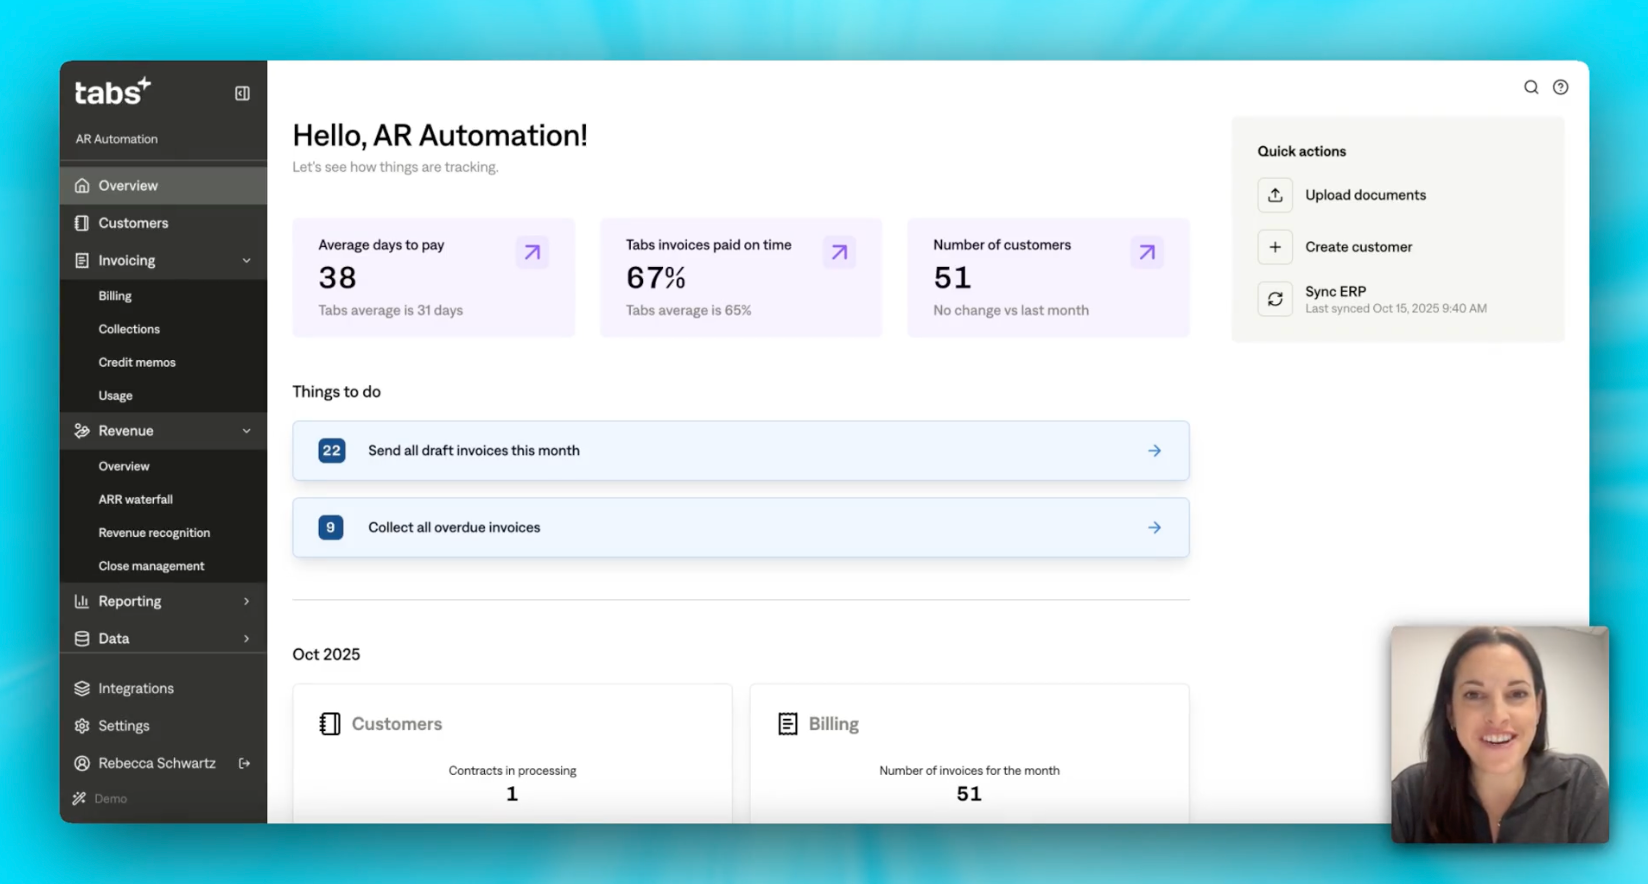Screen dimensions: 1648x884
Task: Click the 67% paid on time value
Action: tap(656, 277)
